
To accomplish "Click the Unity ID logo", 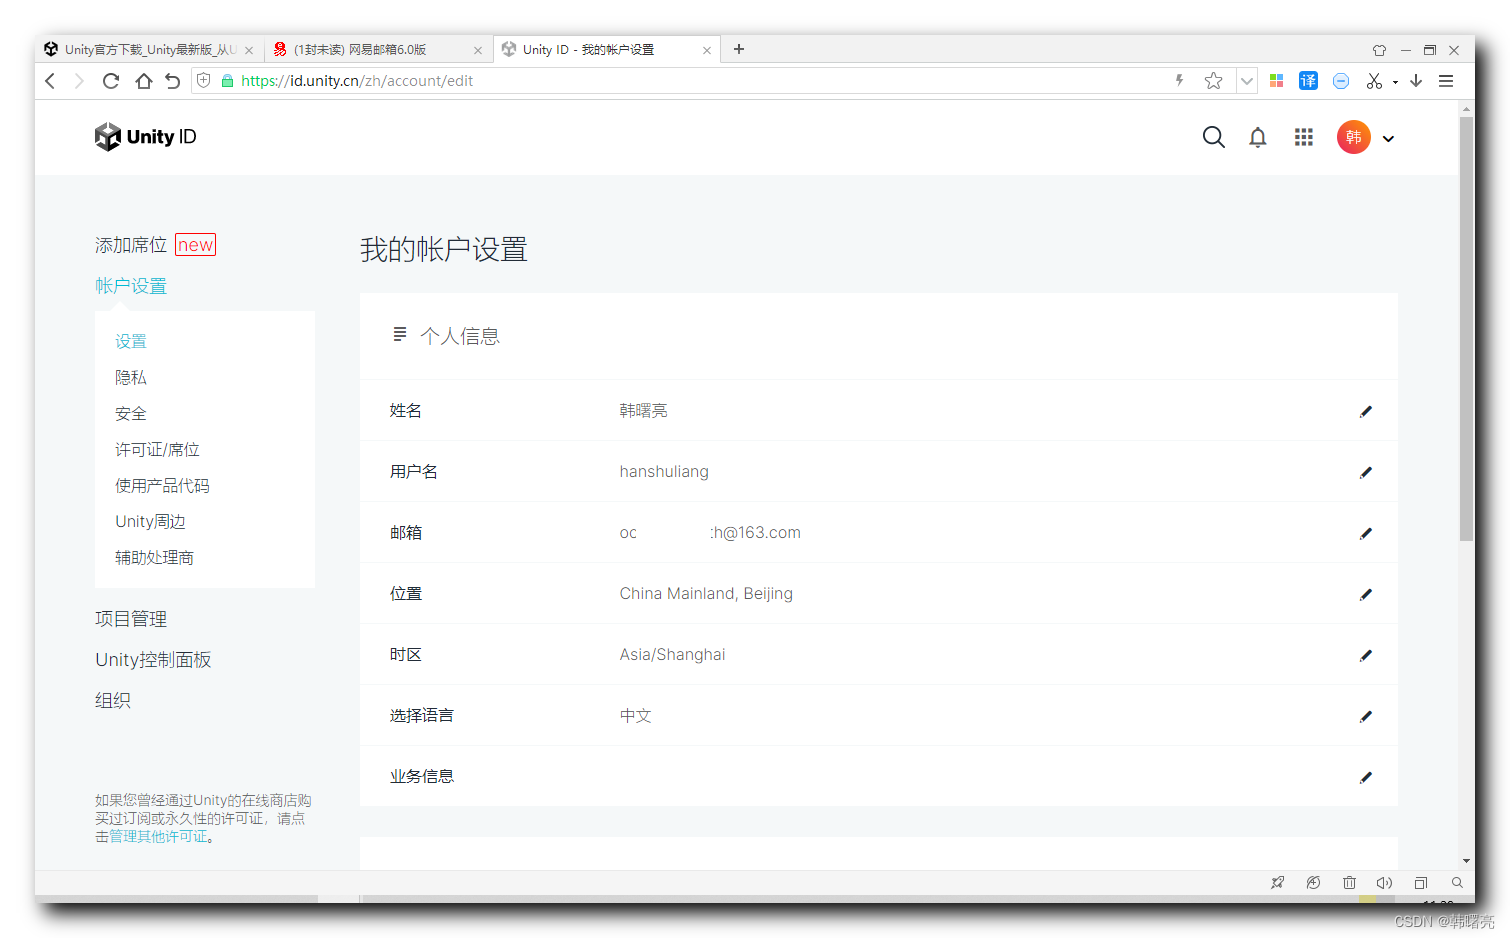I will pyautogui.click(x=146, y=137).
